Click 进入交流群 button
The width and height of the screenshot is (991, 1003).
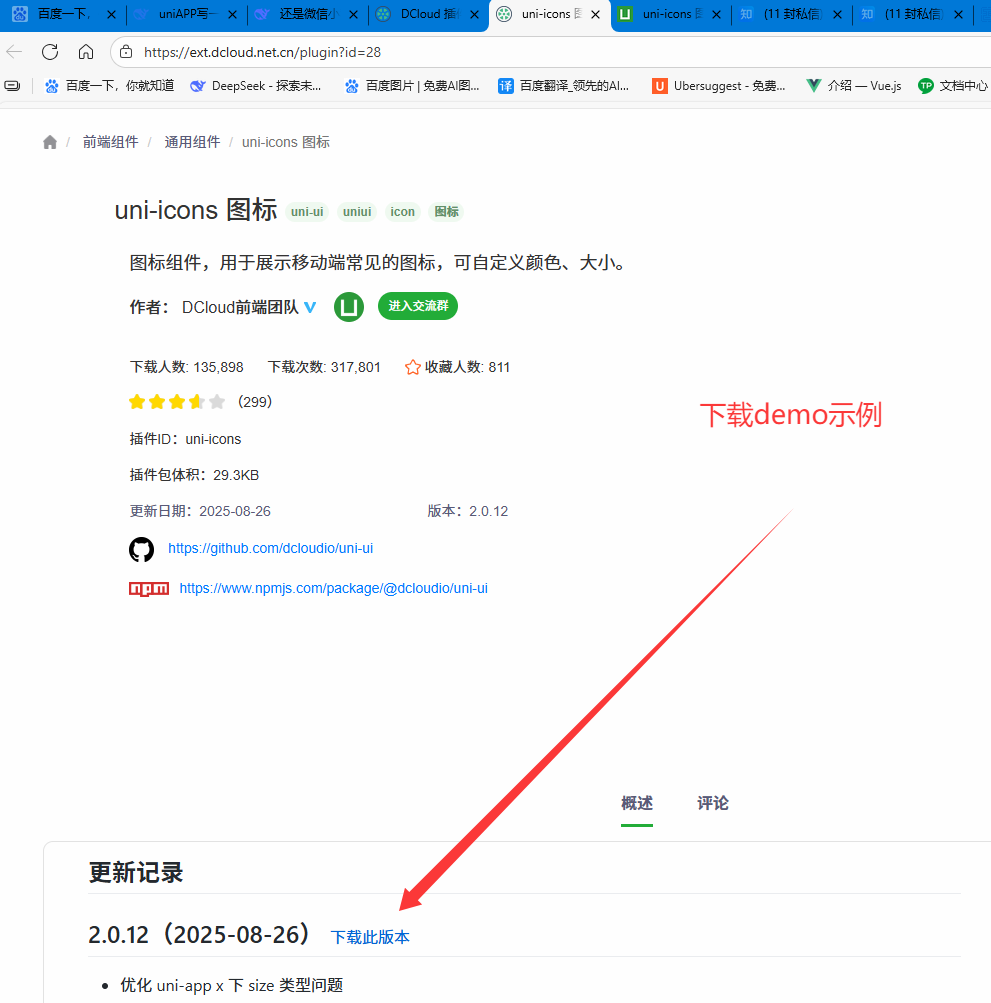pos(418,306)
